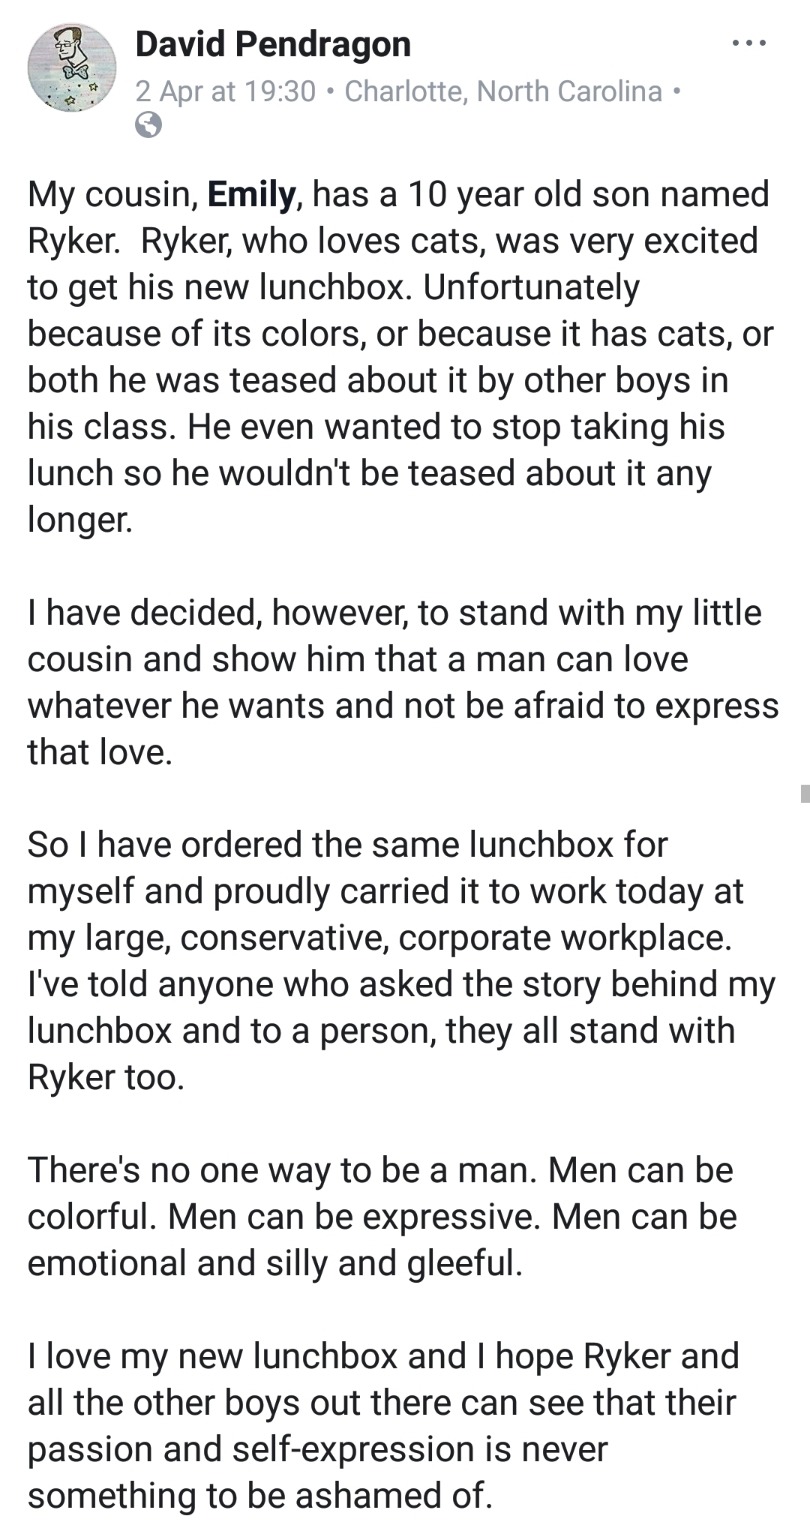Open David Pendragon's profile picture
The image size is (810, 1534).
click(71, 68)
